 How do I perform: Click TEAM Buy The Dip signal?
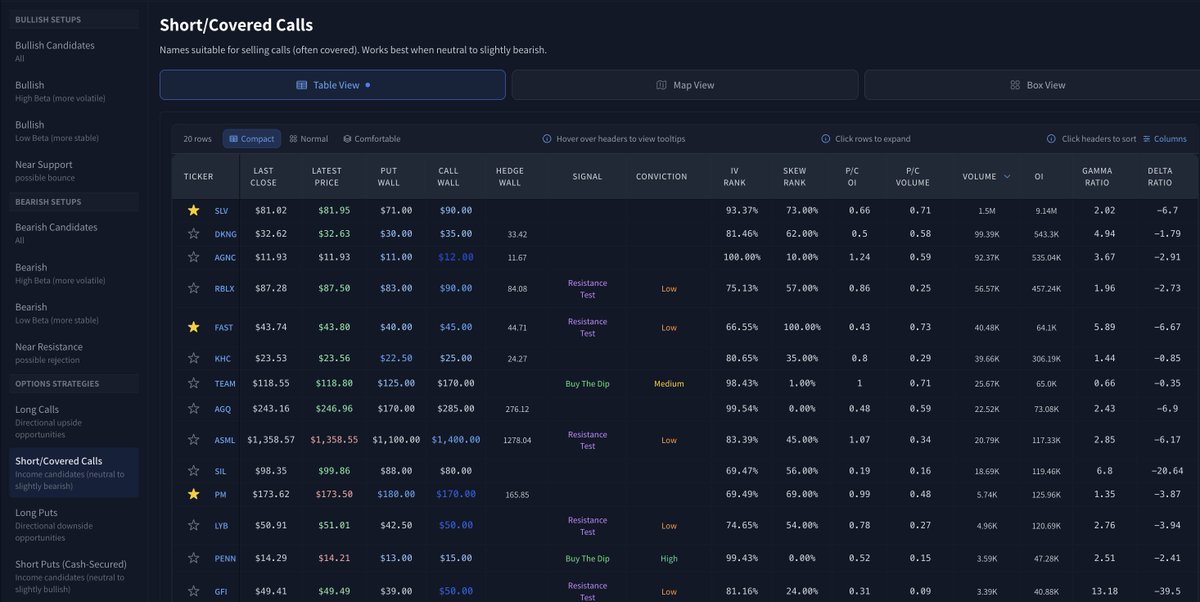(x=587, y=383)
